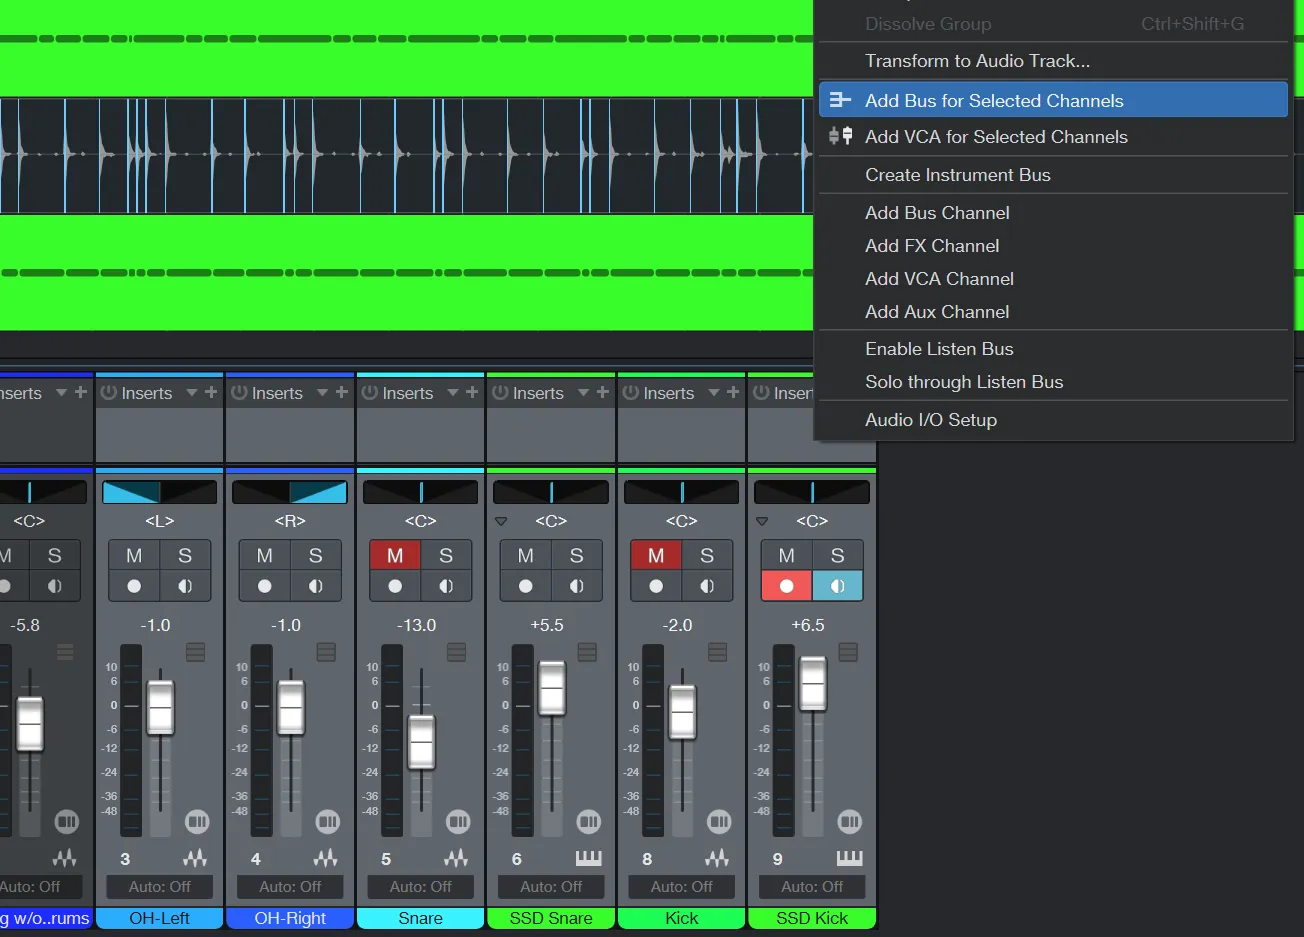The image size is (1304, 937).
Task: Open the Auto: Off menu on Kick channel
Action: 681,887
